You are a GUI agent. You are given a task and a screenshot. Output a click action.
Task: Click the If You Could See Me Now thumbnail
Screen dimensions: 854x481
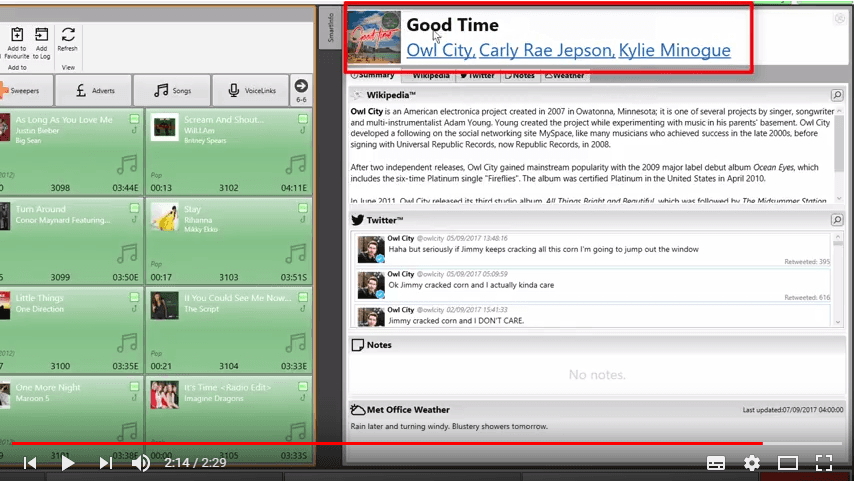(164, 306)
